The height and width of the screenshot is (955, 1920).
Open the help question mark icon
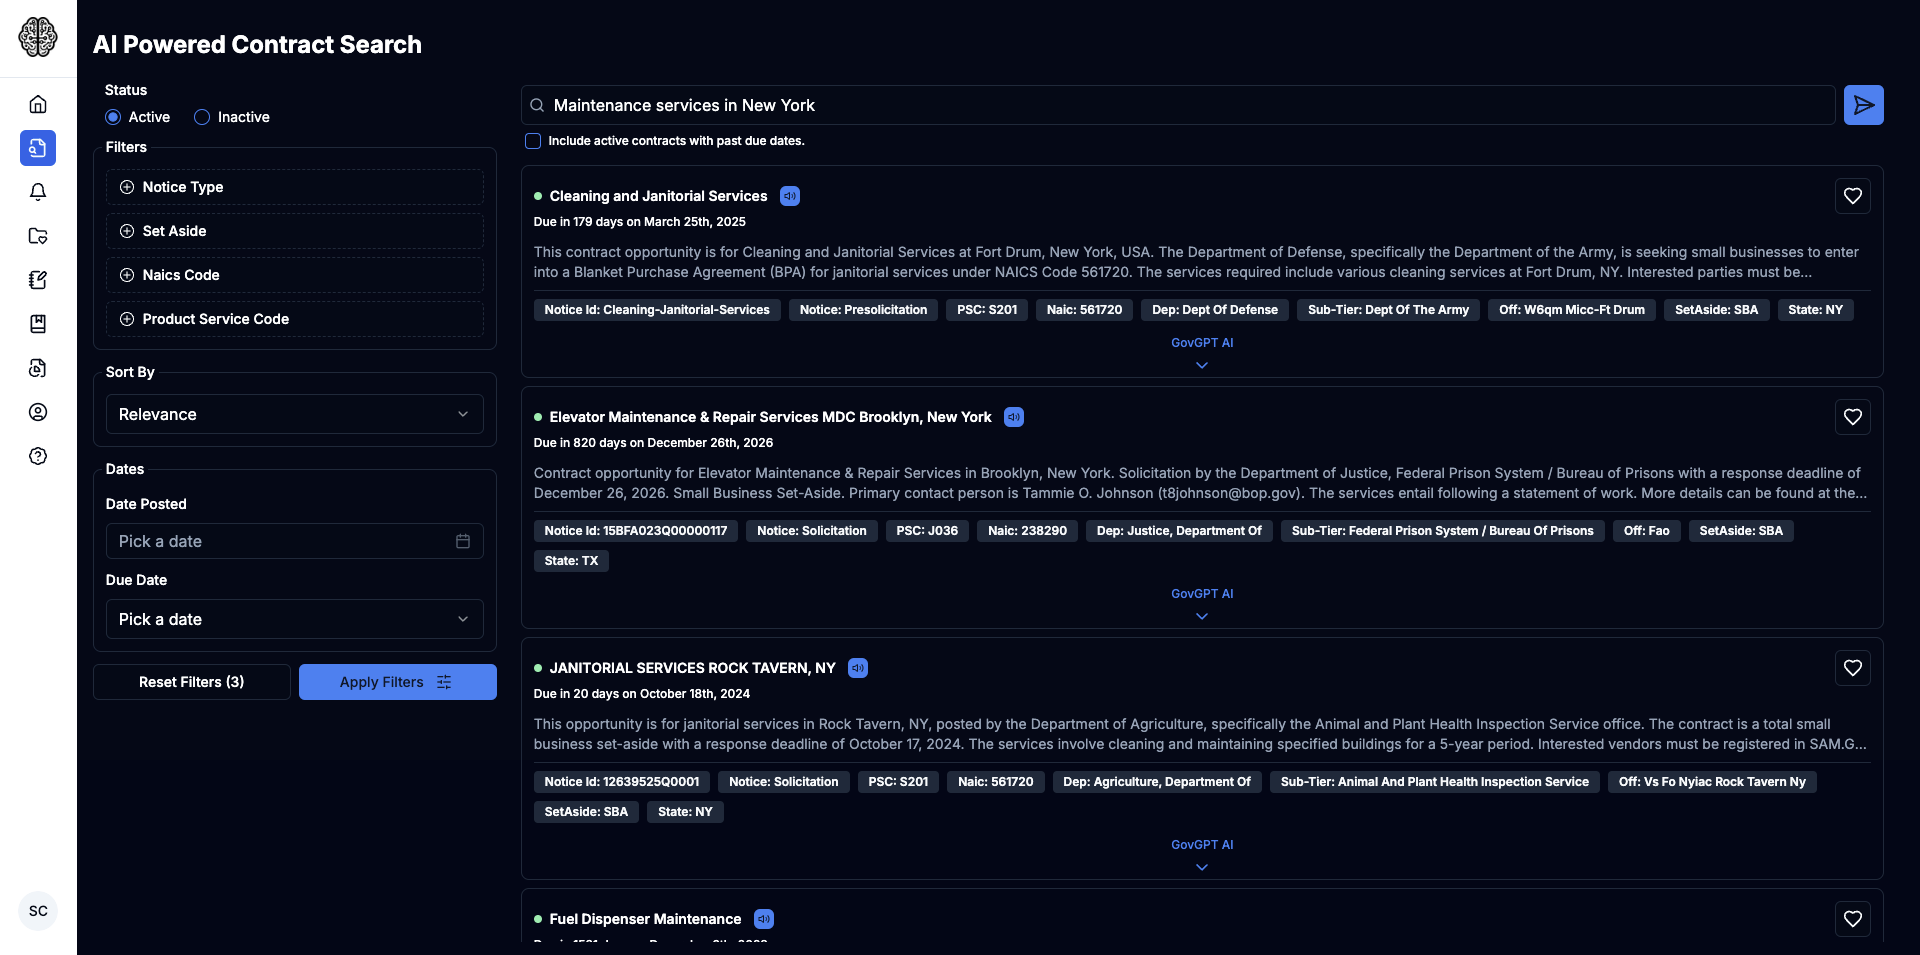(x=38, y=456)
